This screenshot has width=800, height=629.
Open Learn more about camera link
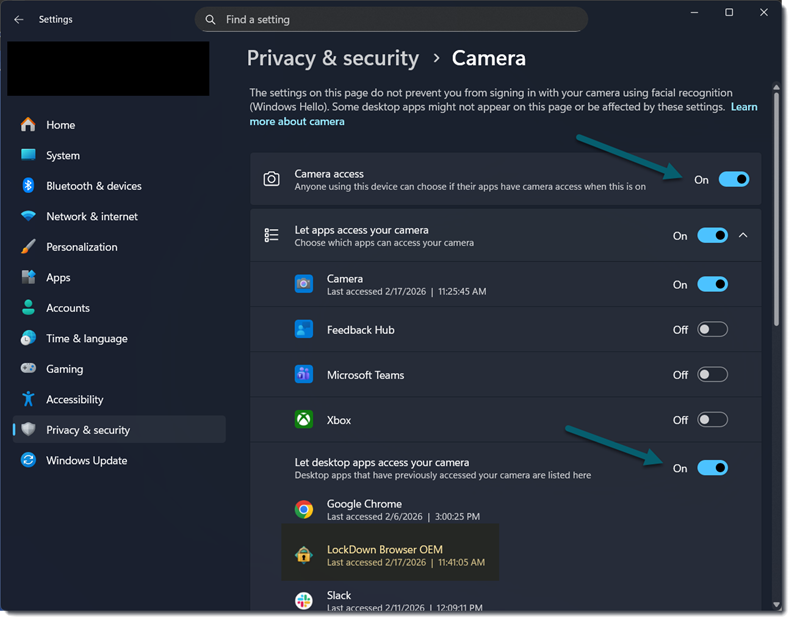[297, 122]
